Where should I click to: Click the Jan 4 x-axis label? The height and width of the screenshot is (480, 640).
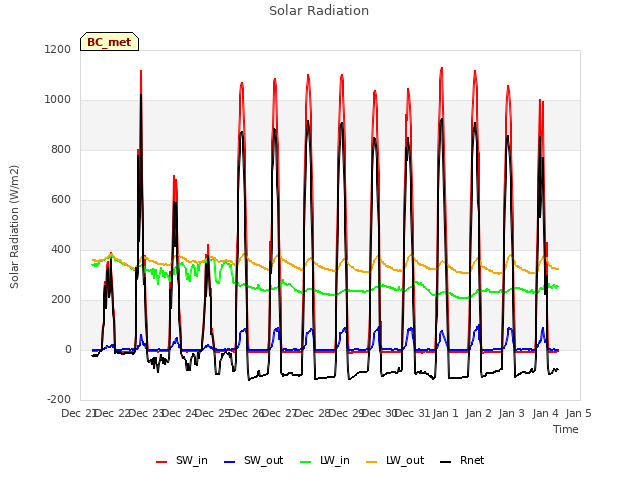546,413
